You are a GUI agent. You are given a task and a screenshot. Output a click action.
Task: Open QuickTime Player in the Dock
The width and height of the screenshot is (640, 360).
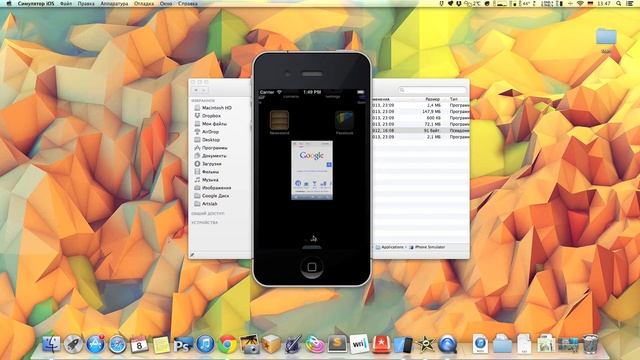pyautogui.click(x=447, y=344)
